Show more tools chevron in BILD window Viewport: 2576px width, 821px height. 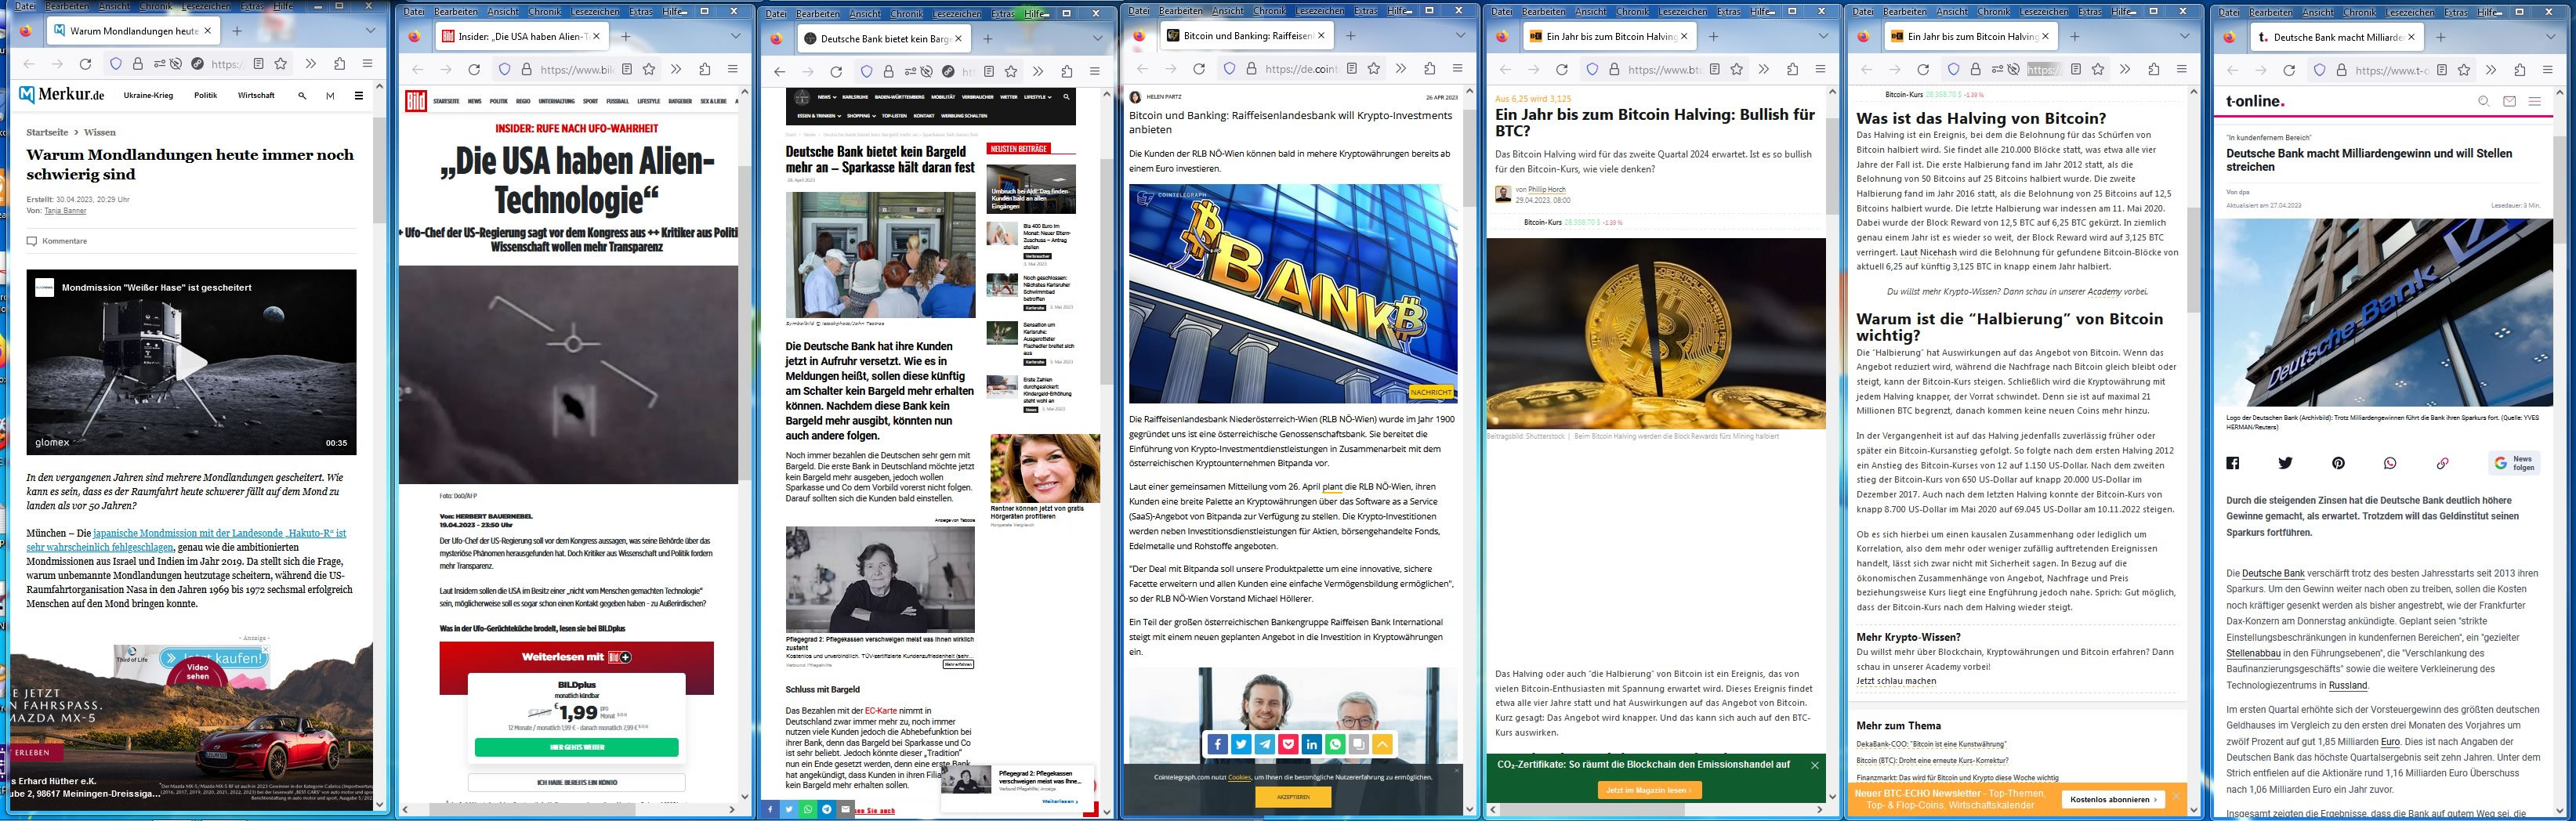pos(676,70)
